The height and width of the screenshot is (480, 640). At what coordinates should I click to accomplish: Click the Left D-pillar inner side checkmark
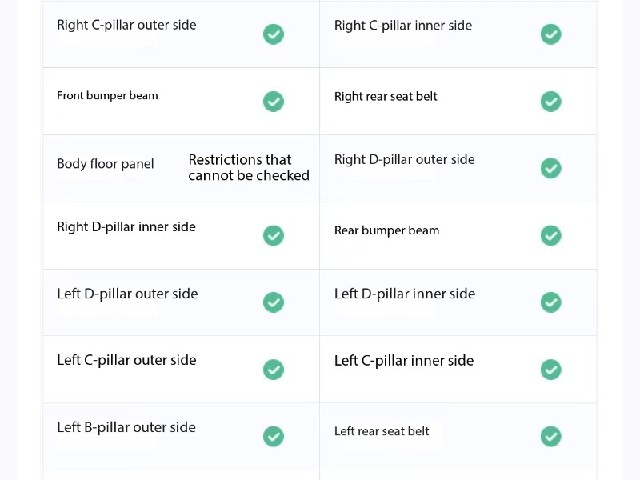[x=551, y=302]
